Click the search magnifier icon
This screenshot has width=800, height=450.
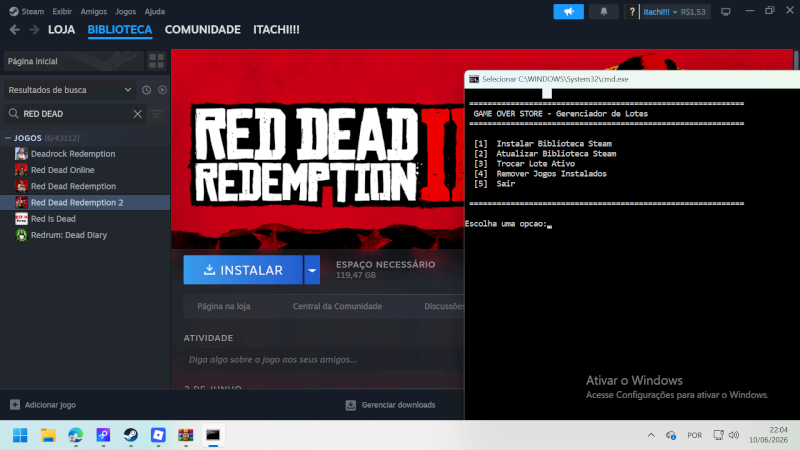(14, 113)
